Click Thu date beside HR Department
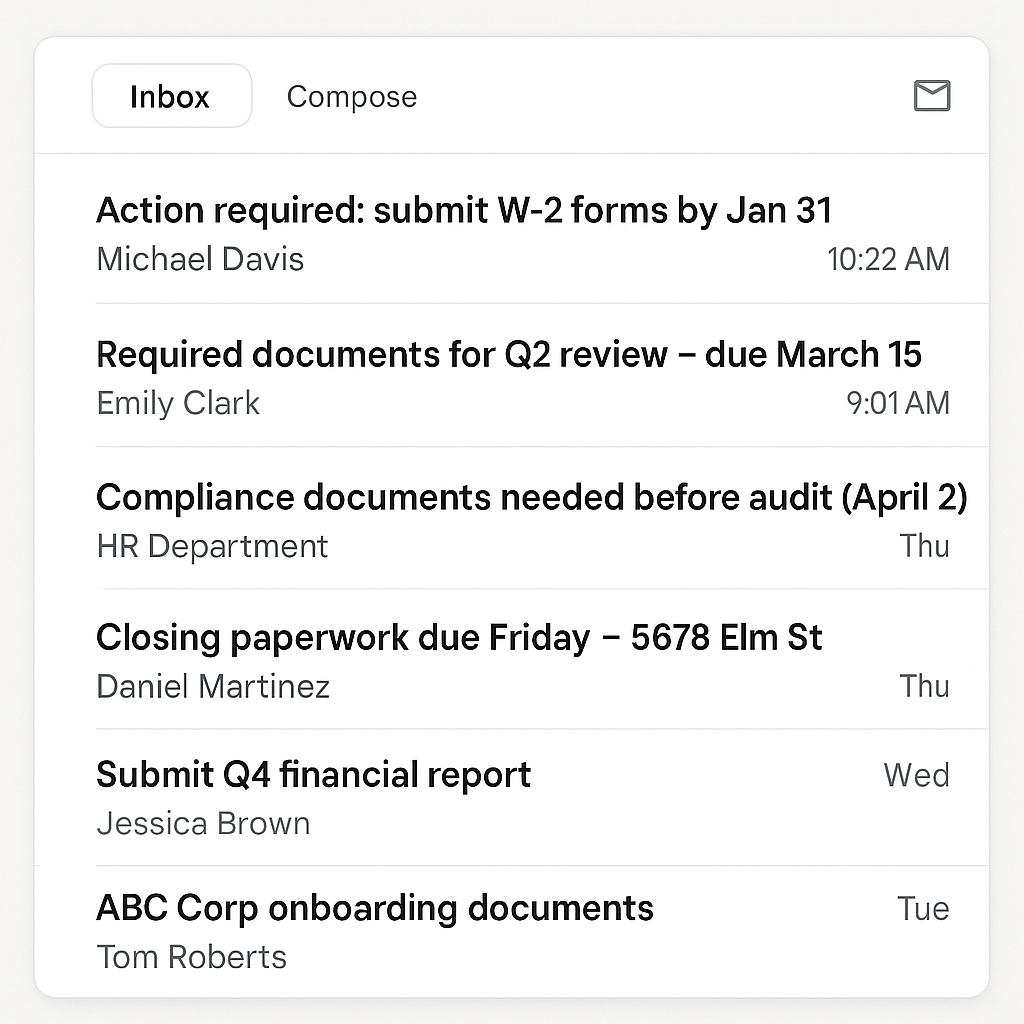Image resolution: width=1024 pixels, height=1024 pixels. coord(923,546)
